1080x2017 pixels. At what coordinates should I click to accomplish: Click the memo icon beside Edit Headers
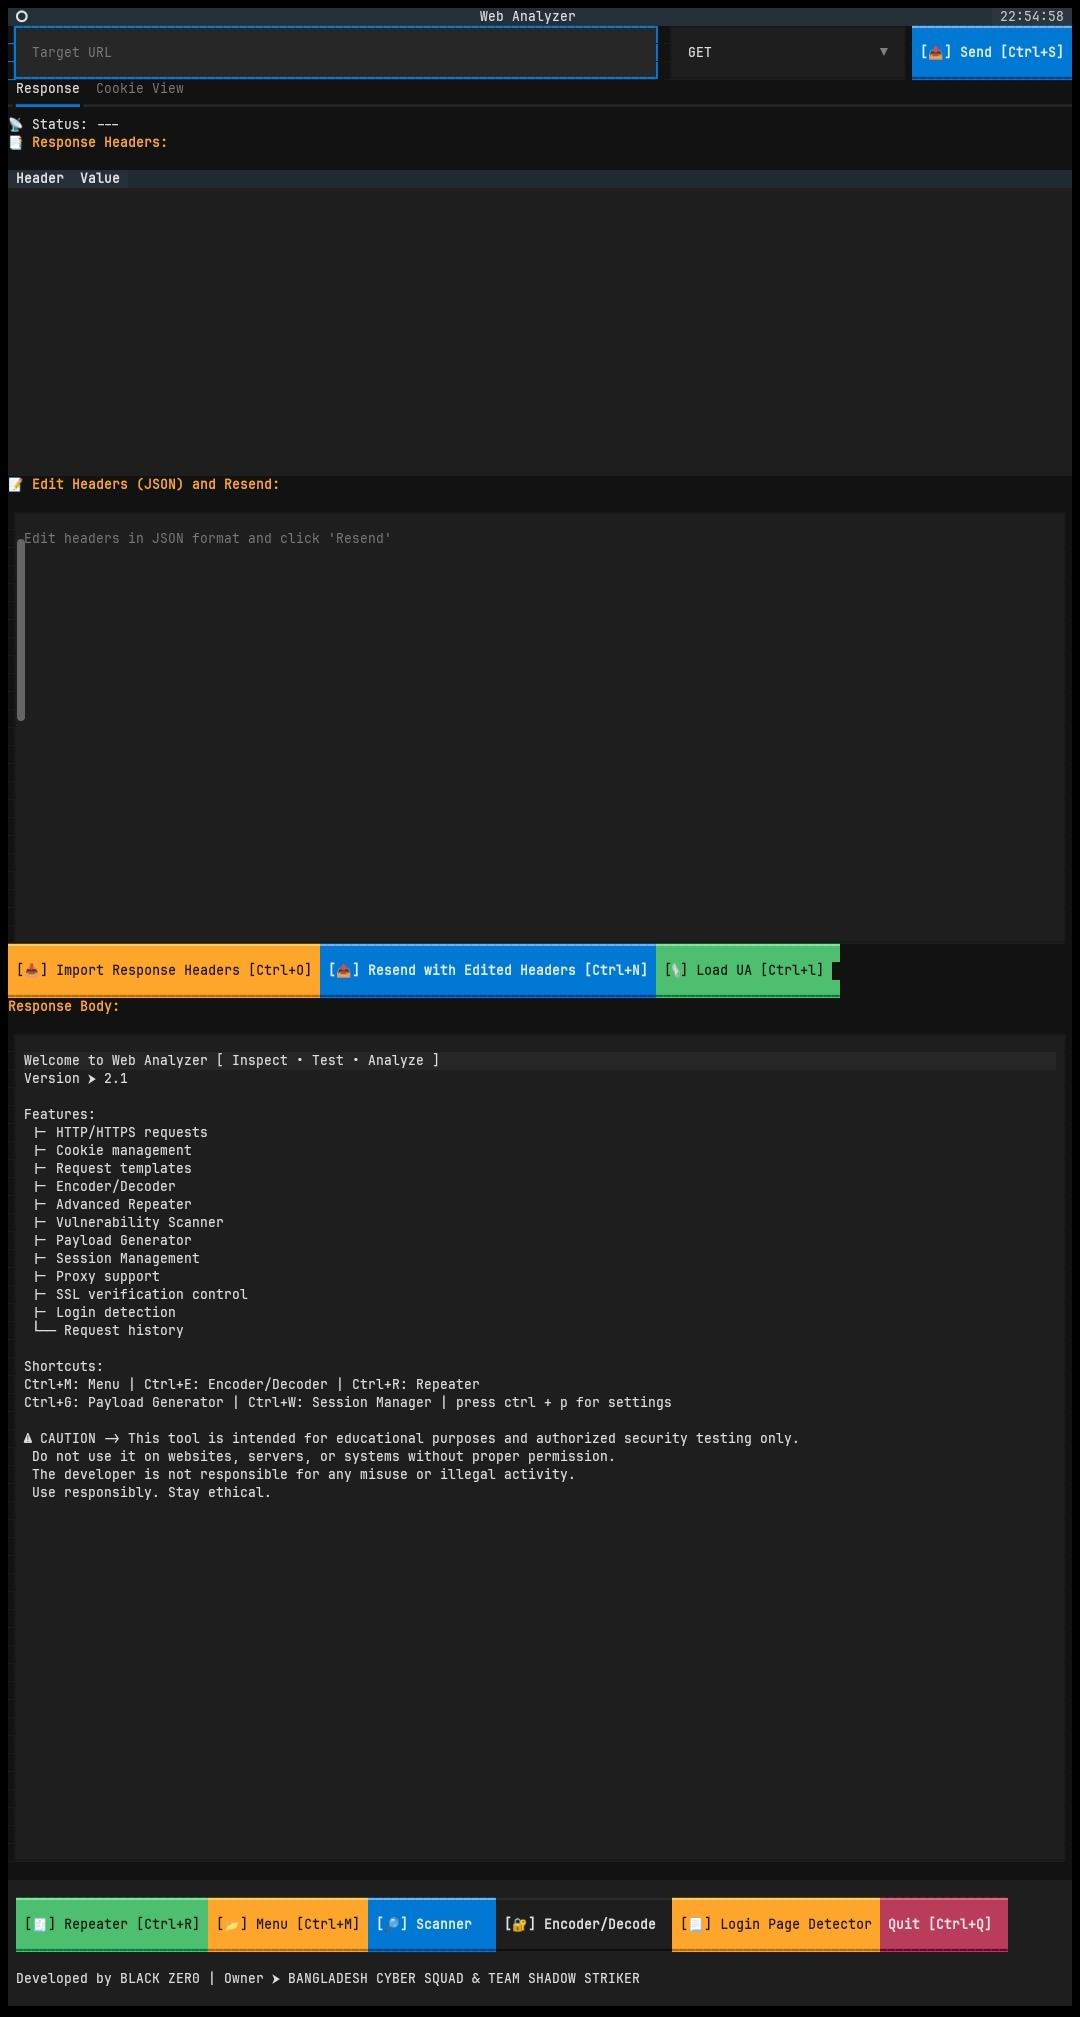click(16, 484)
